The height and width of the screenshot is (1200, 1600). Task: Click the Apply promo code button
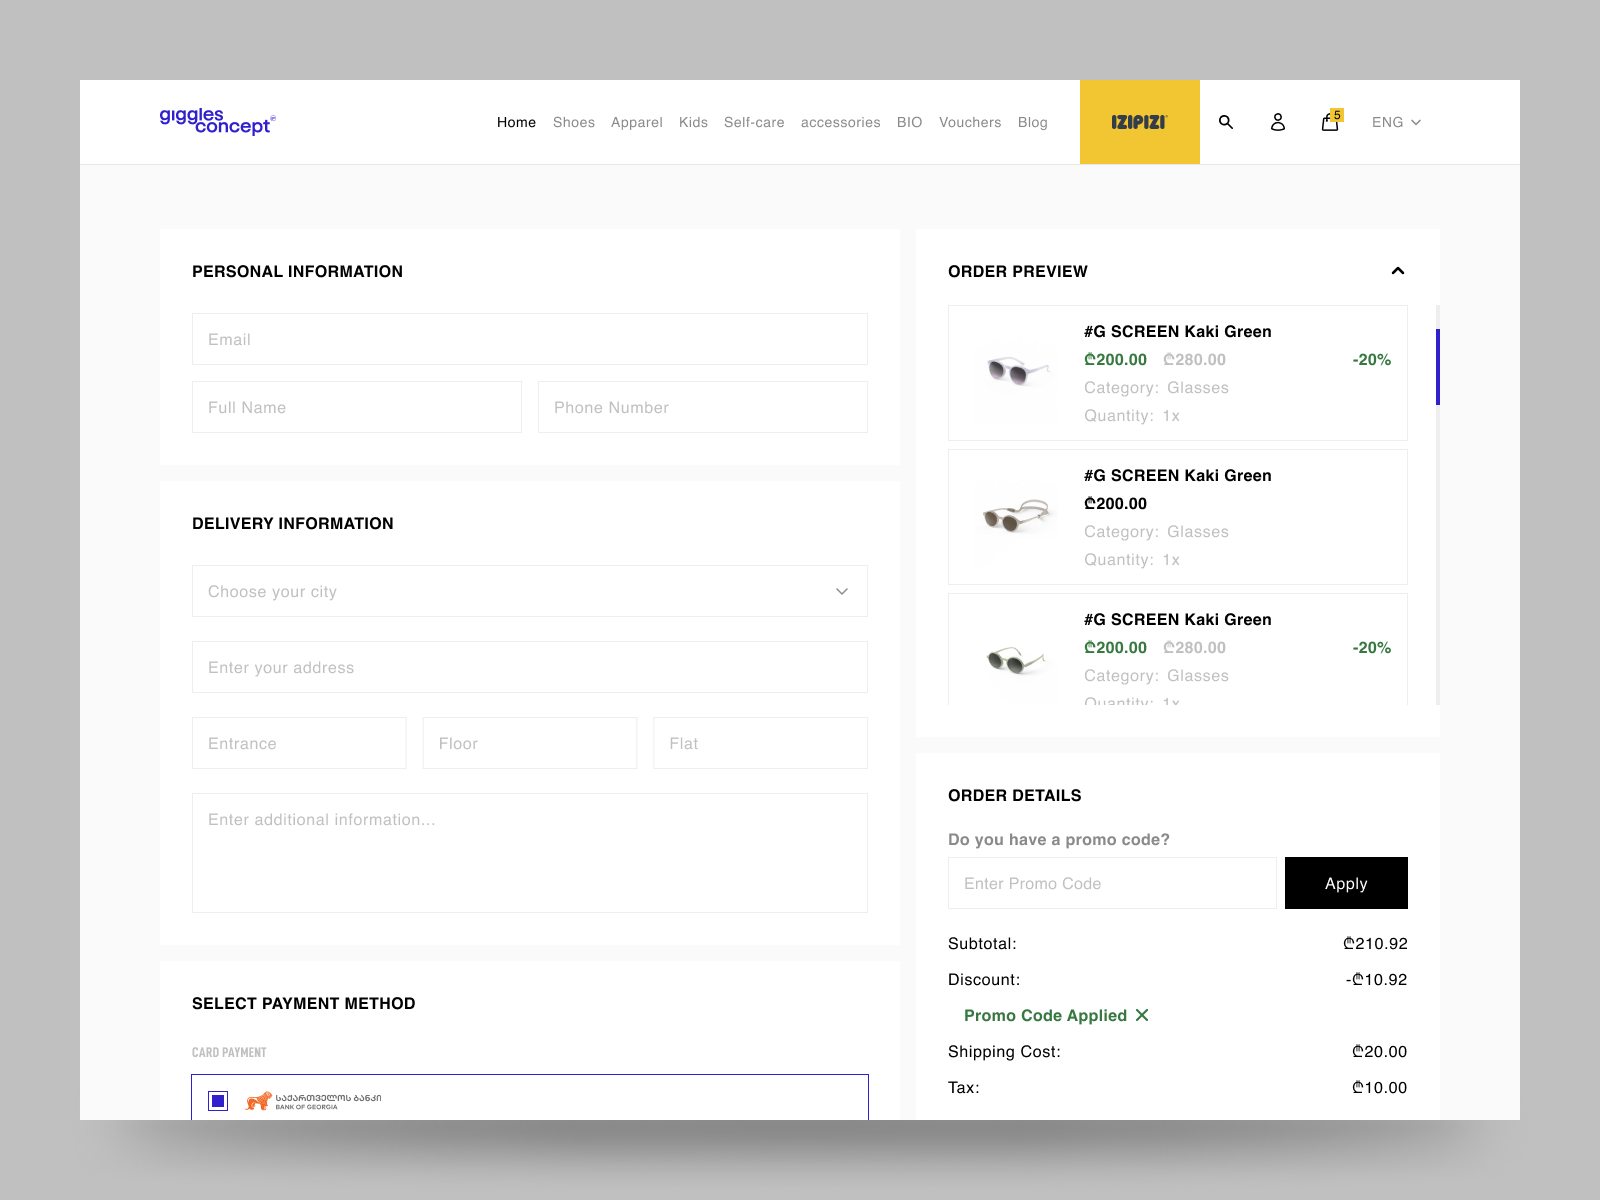click(x=1345, y=883)
